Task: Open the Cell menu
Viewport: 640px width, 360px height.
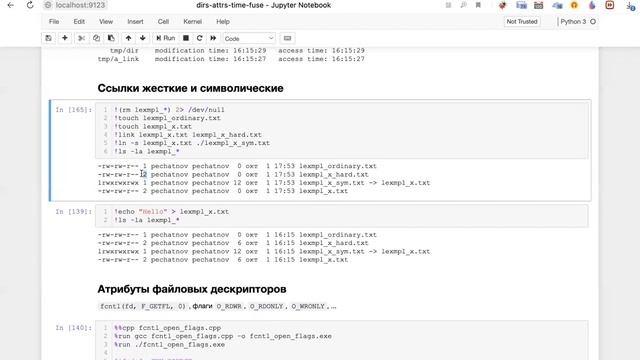Action: tap(163, 22)
